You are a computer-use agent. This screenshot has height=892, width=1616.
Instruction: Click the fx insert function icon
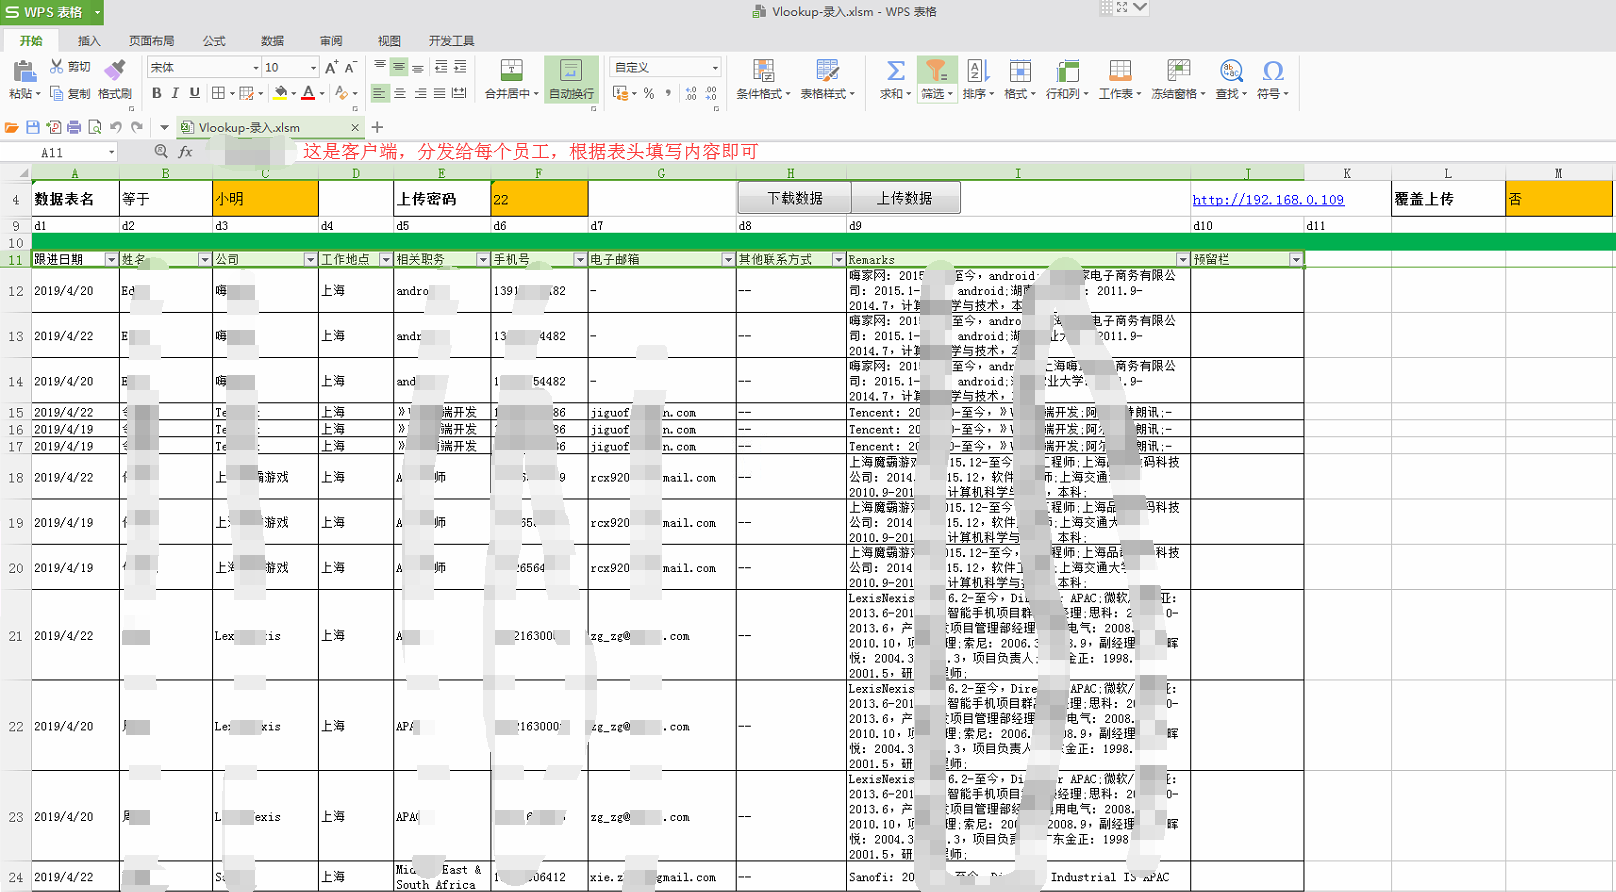pyautogui.click(x=185, y=152)
